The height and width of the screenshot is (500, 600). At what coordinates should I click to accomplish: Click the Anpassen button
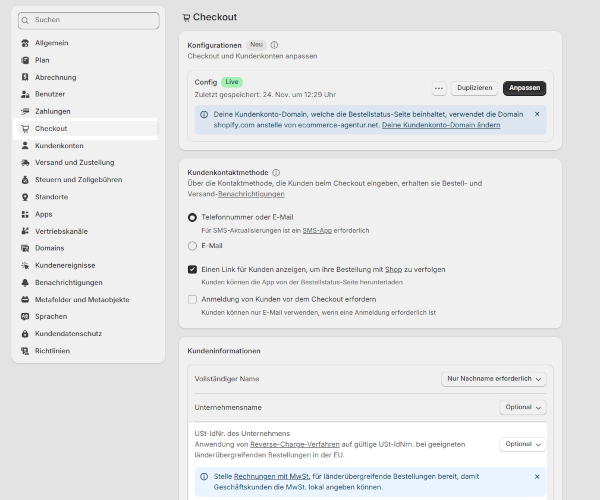pos(524,88)
